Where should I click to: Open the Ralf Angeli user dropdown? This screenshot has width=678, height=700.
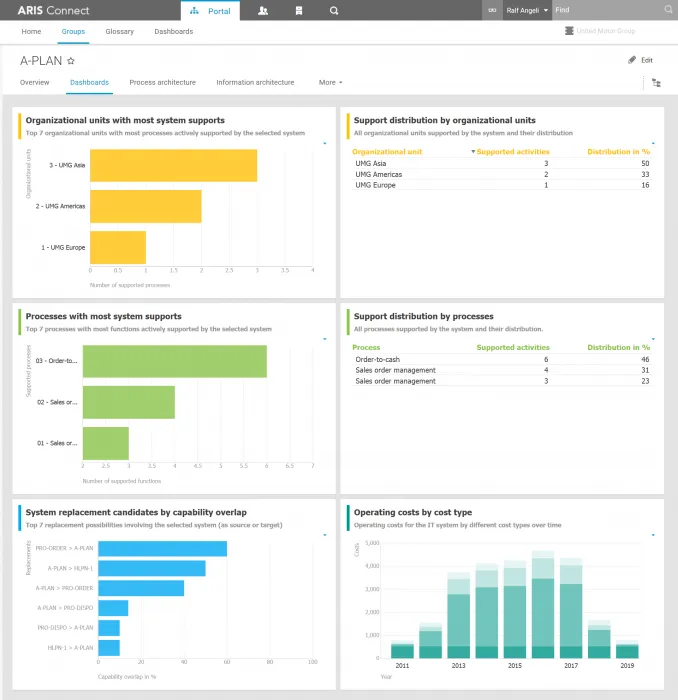(x=527, y=10)
